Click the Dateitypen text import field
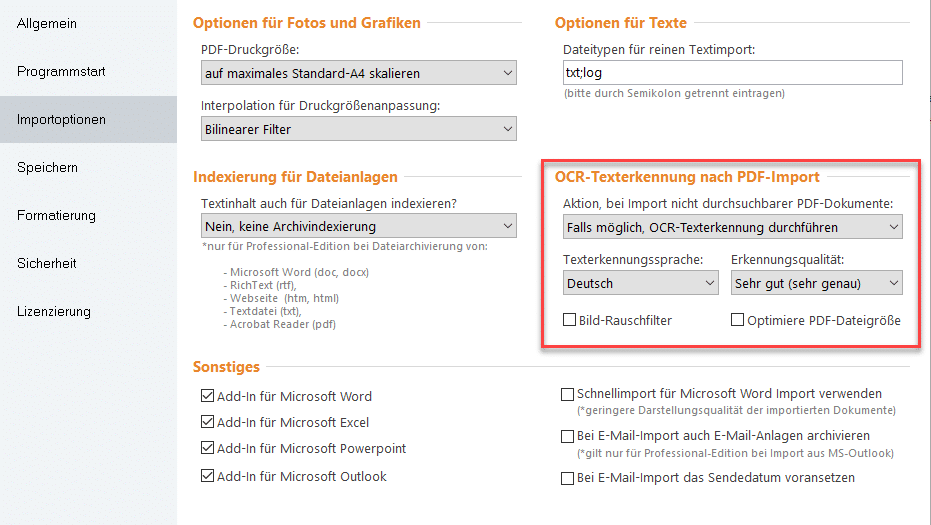This screenshot has width=931, height=525. [x=732, y=73]
